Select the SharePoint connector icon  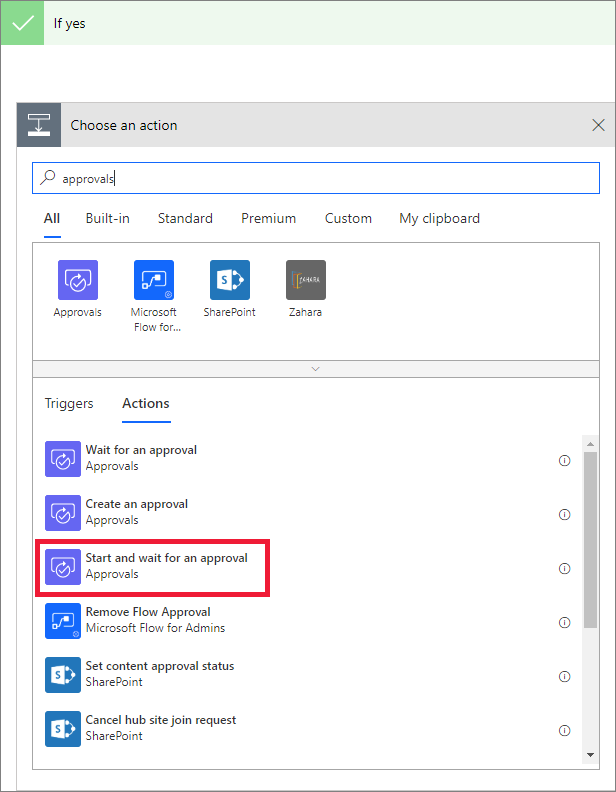point(230,280)
